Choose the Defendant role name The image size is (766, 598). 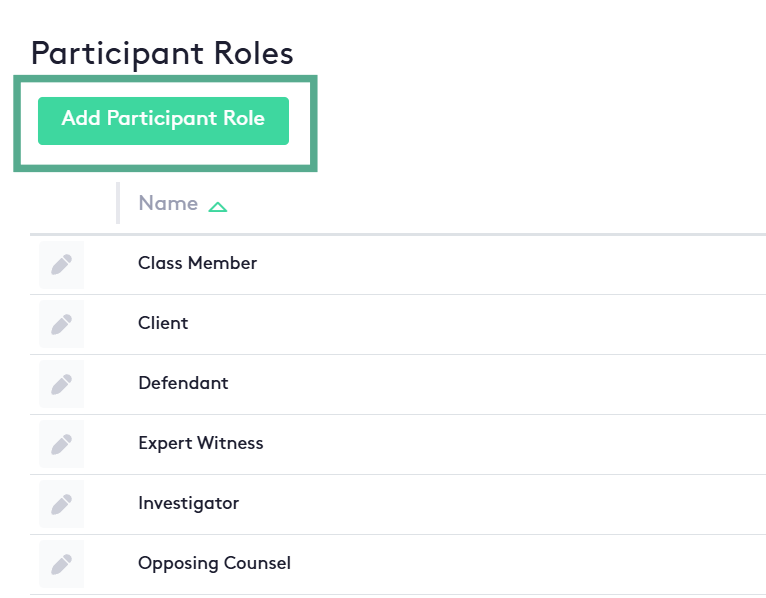click(x=183, y=384)
